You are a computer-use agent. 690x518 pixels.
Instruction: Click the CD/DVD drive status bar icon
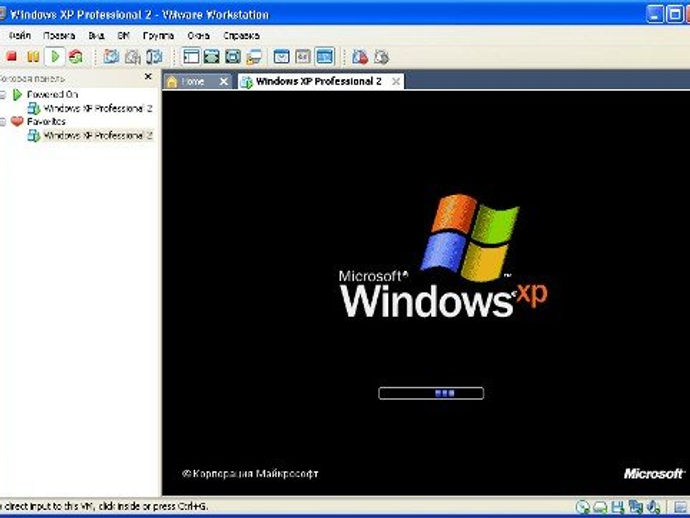pos(583,507)
